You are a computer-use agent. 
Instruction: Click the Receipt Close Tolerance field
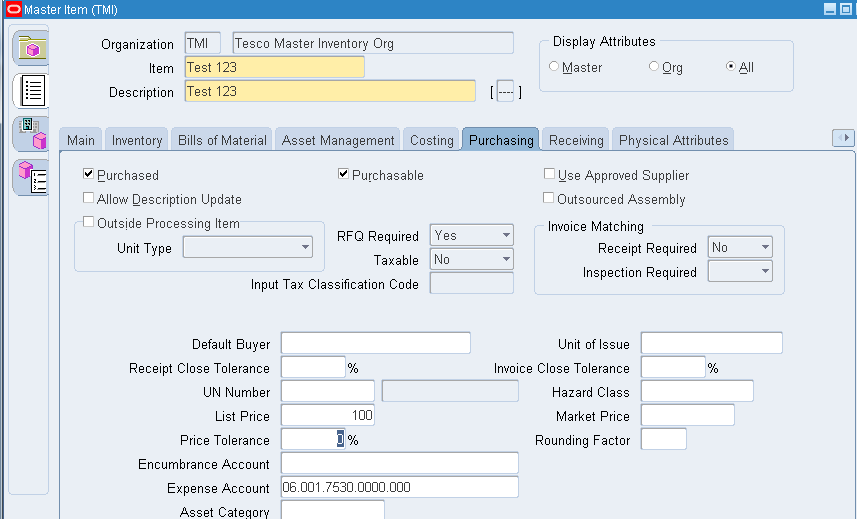point(313,367)
